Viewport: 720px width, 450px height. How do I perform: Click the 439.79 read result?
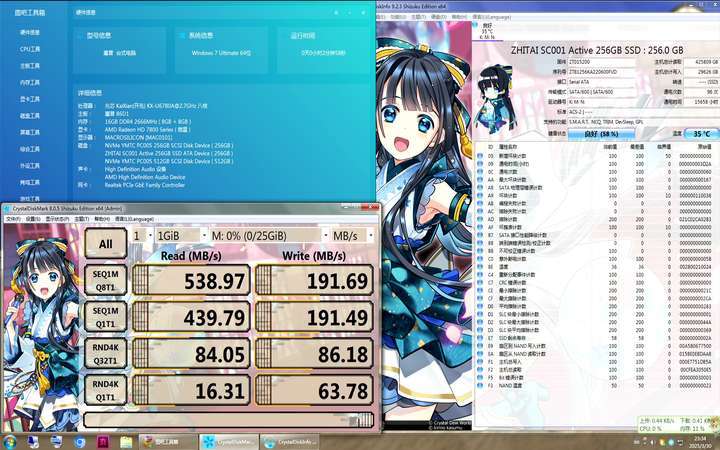[191, 317]
